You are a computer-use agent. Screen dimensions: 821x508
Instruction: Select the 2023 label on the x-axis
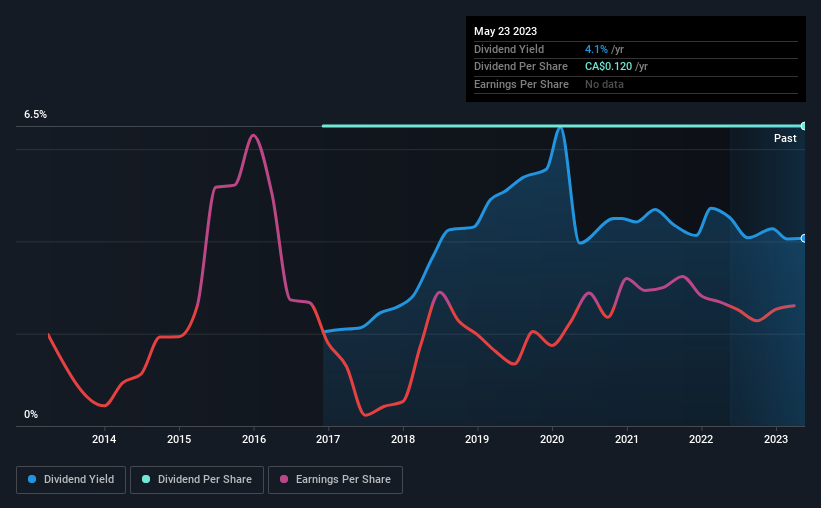pyautogui.click(x=776, y=439)
